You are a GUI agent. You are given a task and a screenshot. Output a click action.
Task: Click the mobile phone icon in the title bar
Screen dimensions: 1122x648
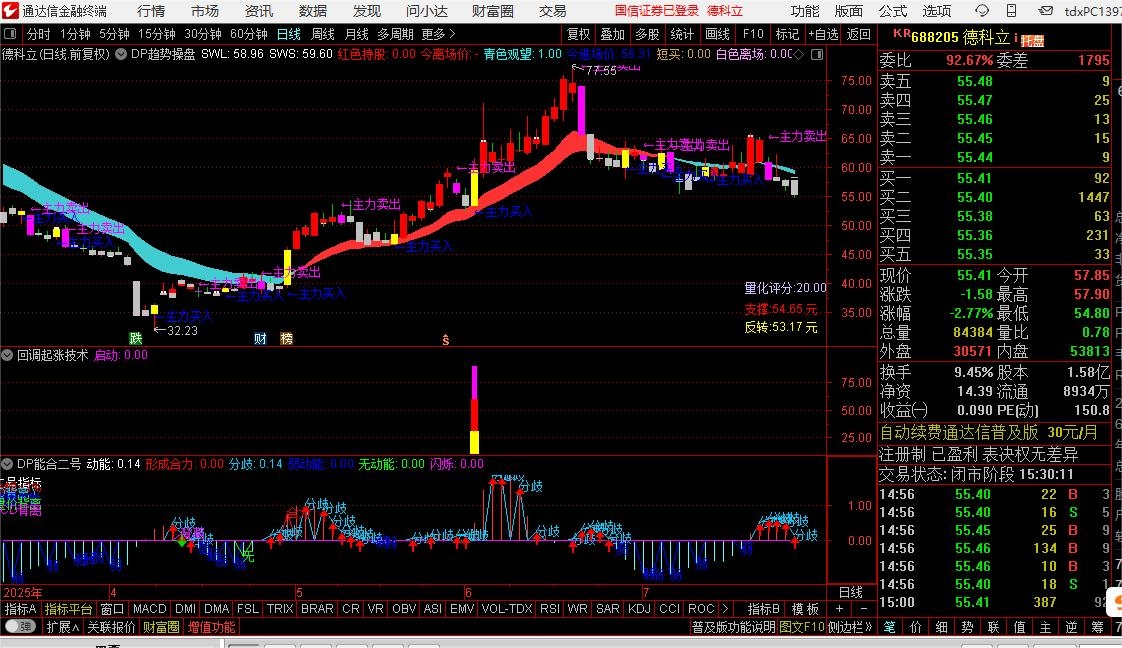tap(1011, 11)
